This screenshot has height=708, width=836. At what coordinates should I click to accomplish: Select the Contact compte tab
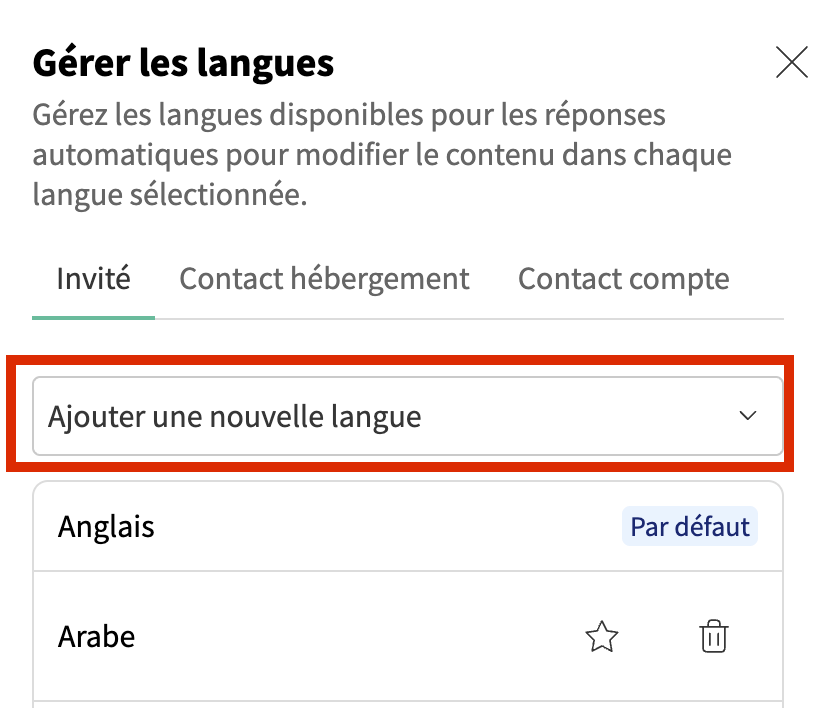tap(623, 278)
